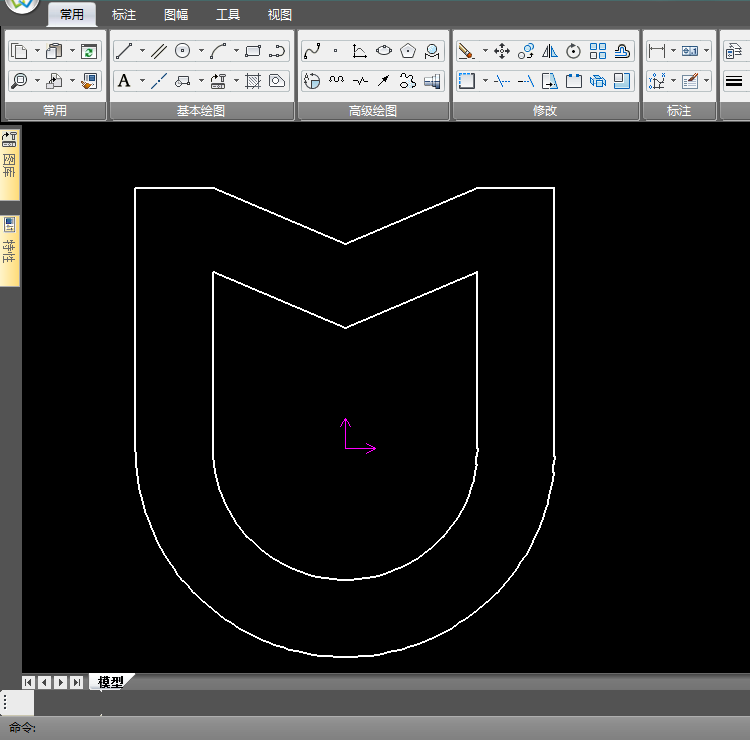Click the Mirror tool
Image resolution: width=750 pixels, height=740 pixels.
550,51
